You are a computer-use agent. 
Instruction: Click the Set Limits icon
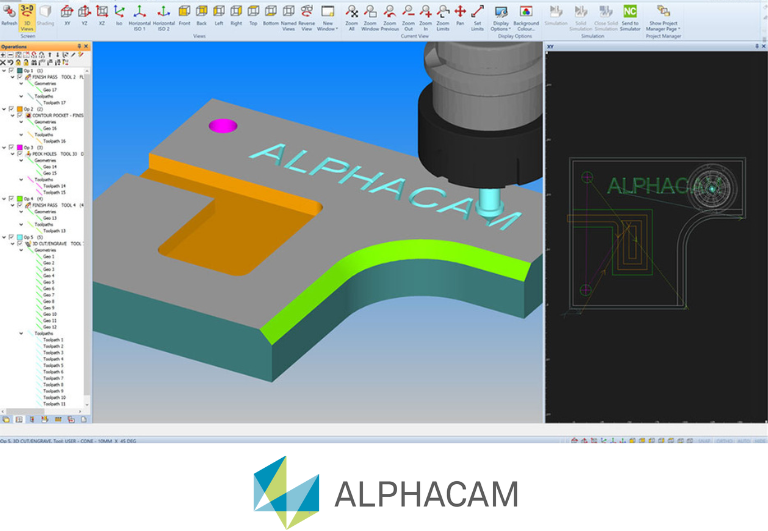tap(477, 13)
